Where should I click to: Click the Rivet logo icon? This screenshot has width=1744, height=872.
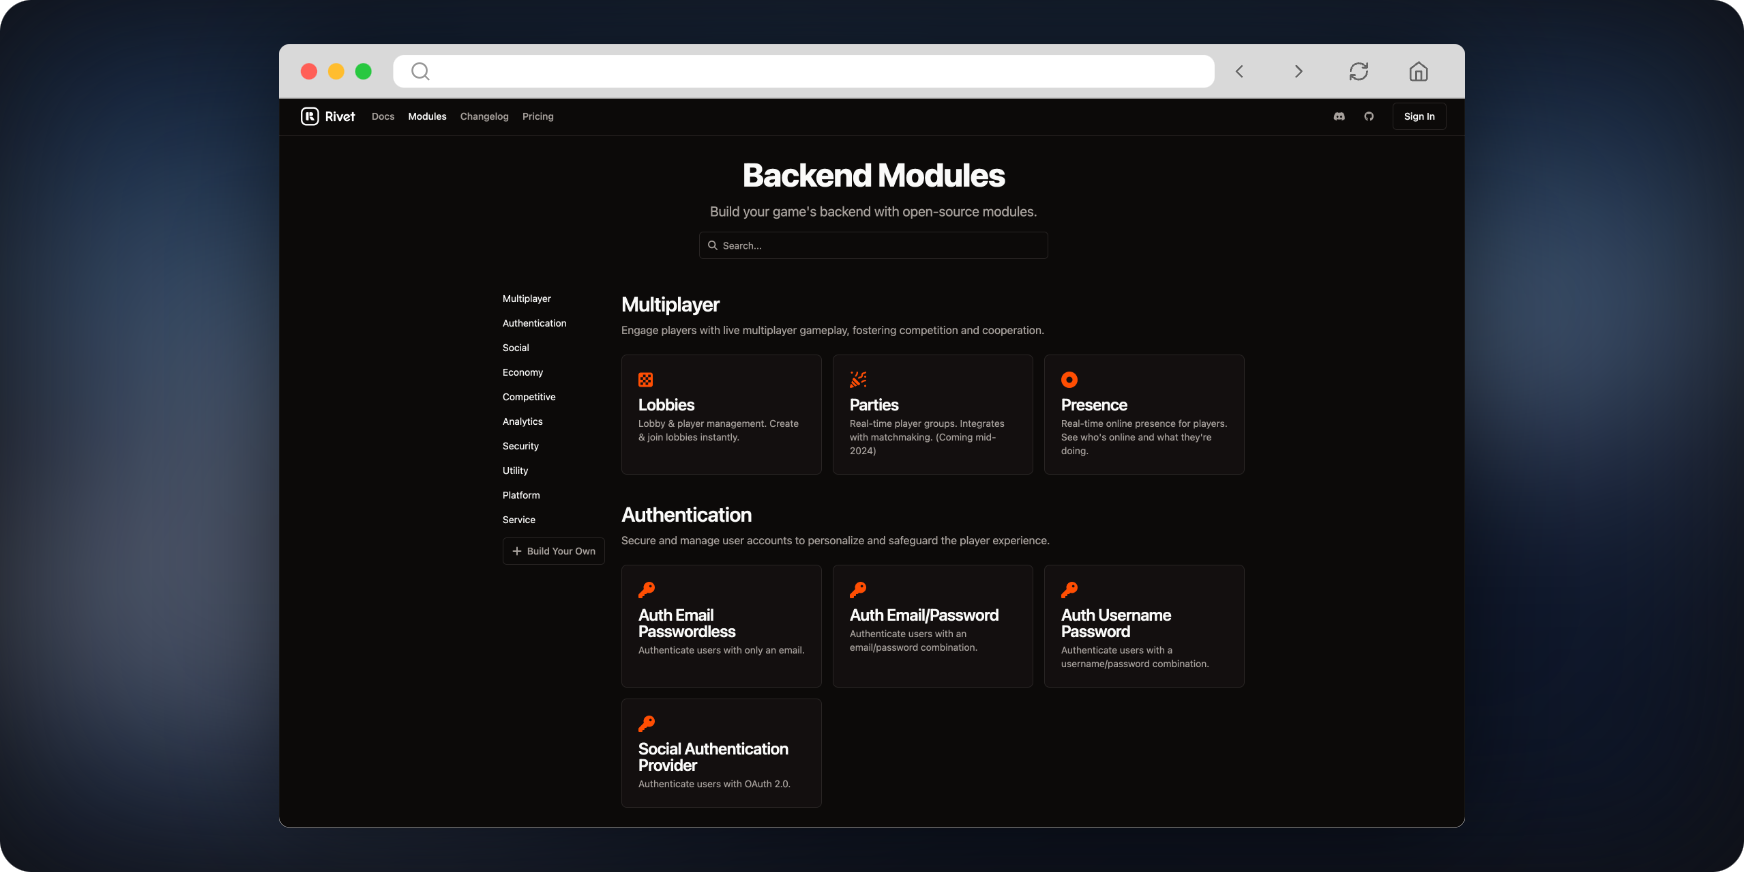click(x=310, y=117)
